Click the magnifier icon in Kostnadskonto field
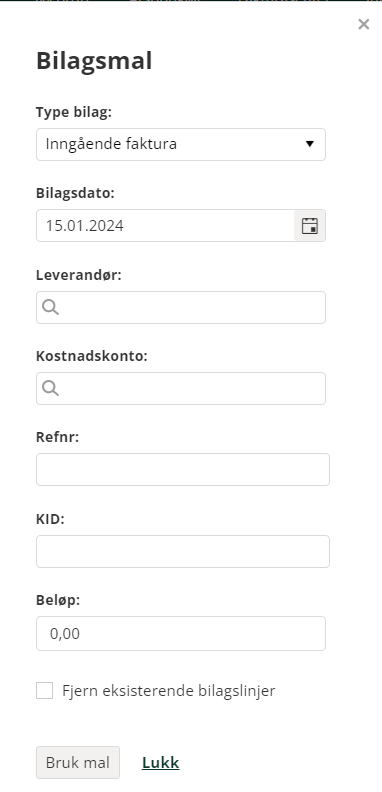382x792 pixels. coord(51,388)
